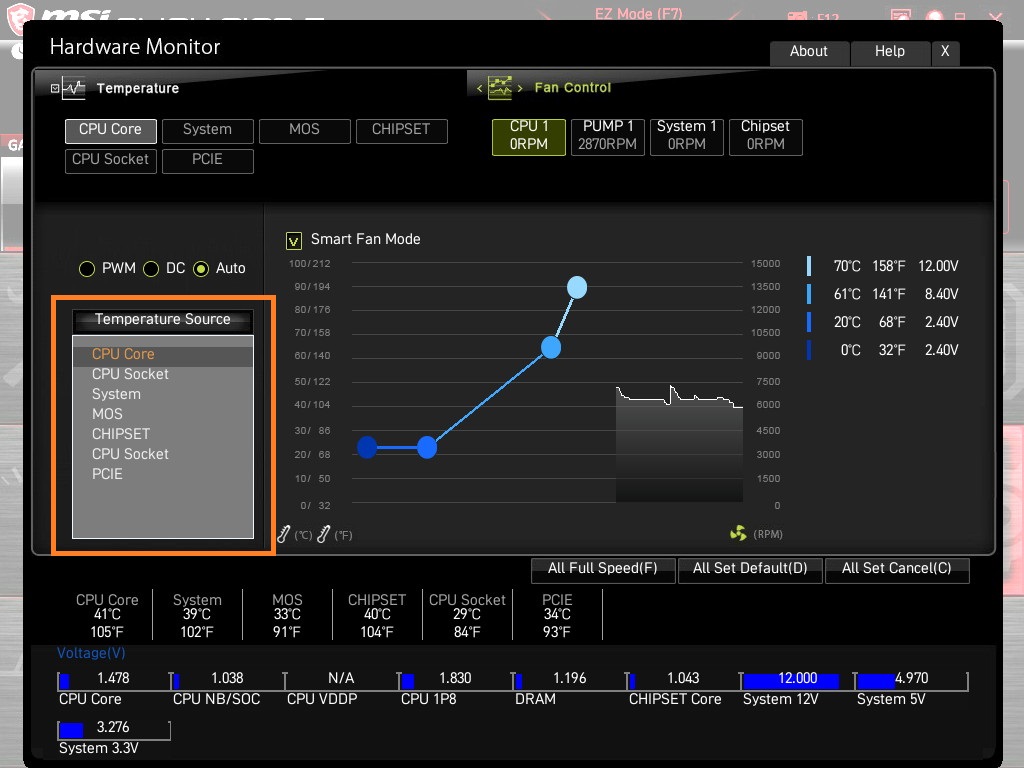Select CPU Core in Temperature Source list
The width and height of the screenshot is (1024, 768).
pos(163,355)
